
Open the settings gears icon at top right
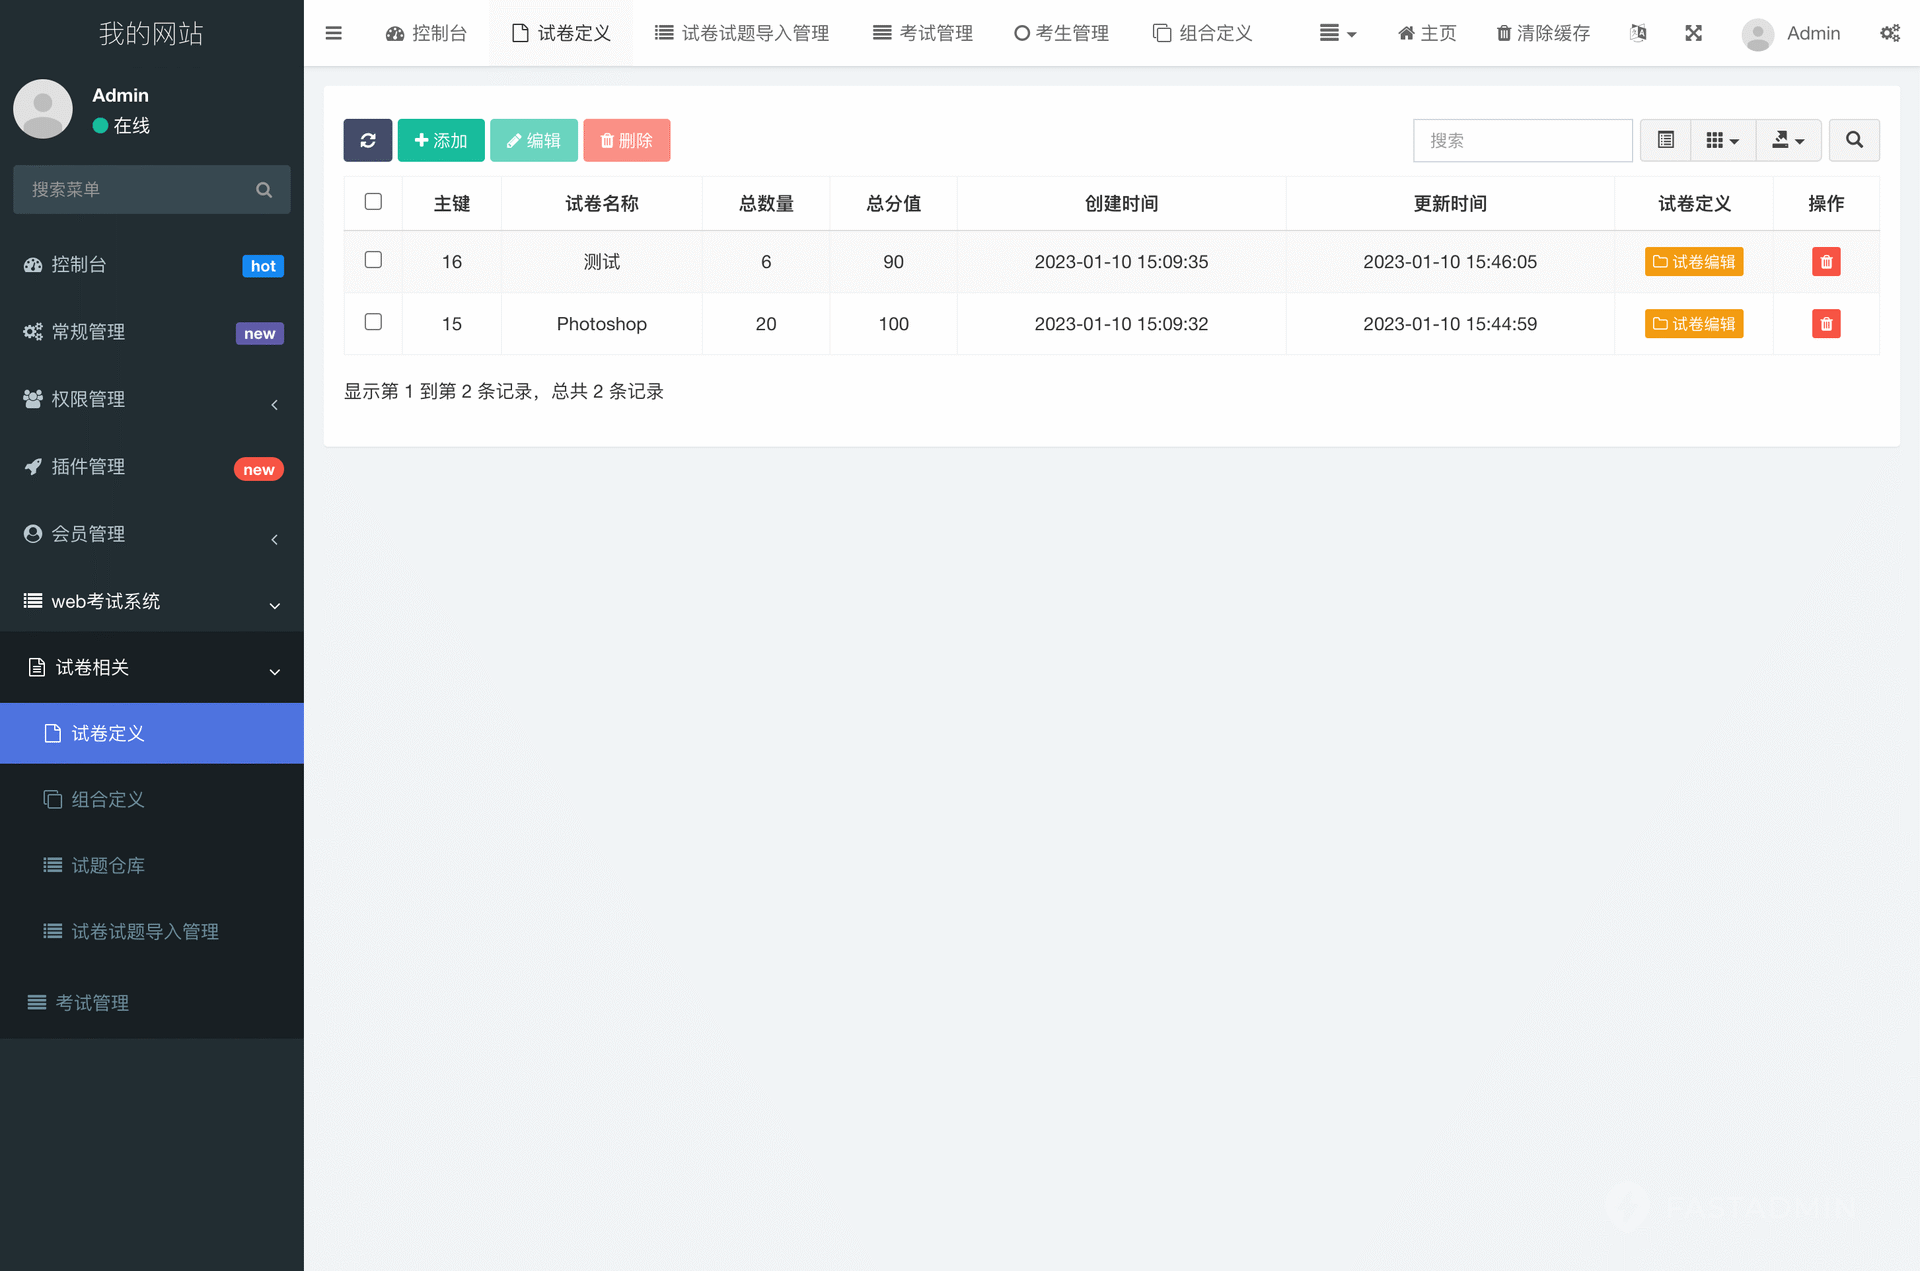click(x=1889, y=33)
